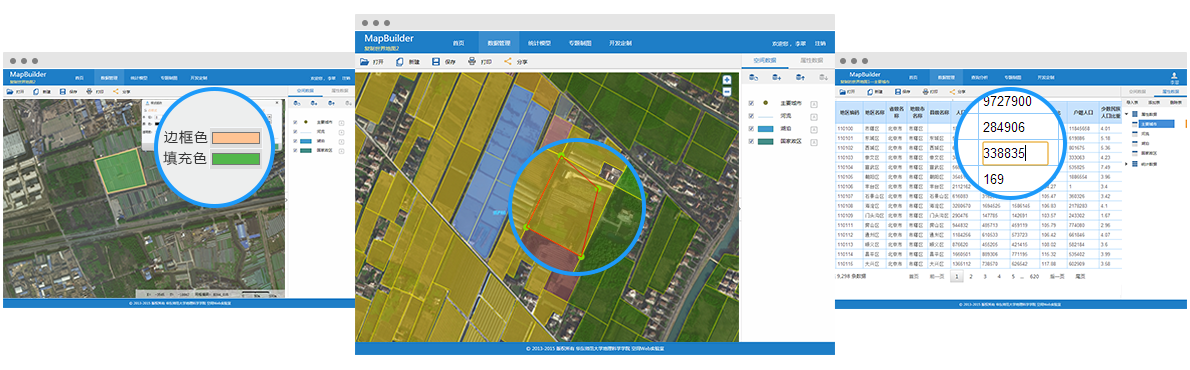Click the 注销 logout link in center header

pos(820,43)
